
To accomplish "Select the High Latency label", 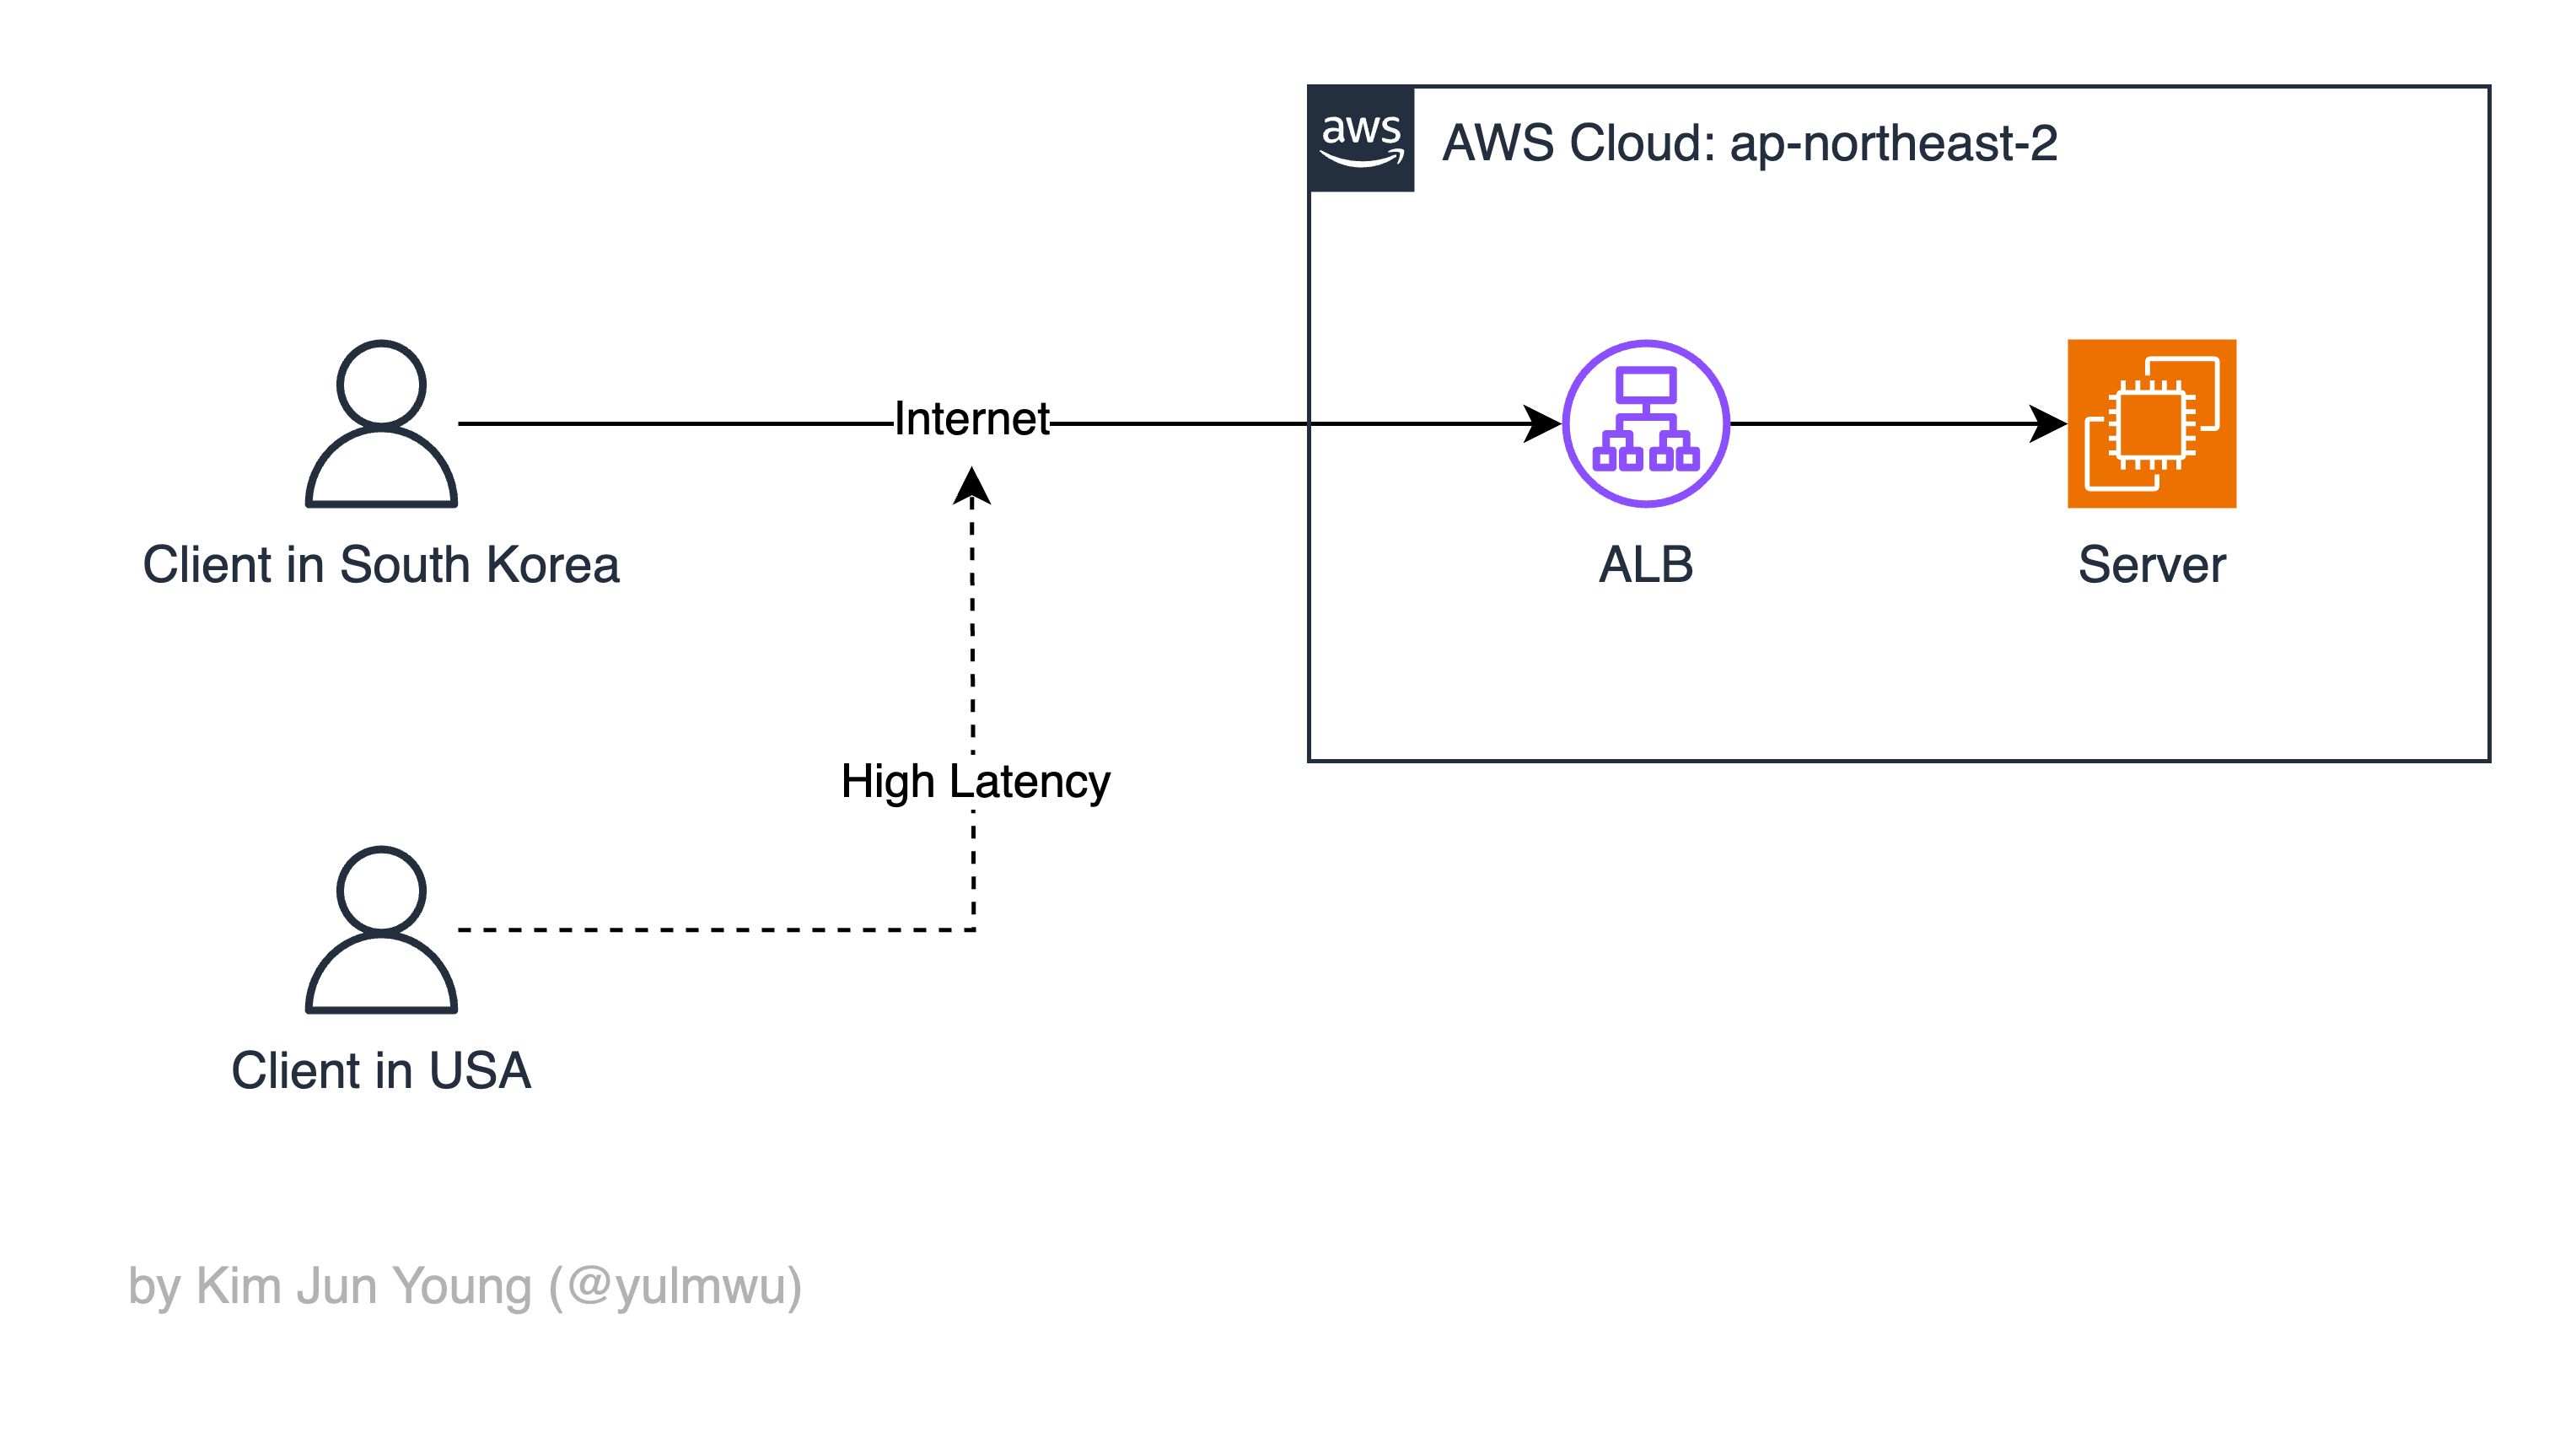I will 975,781.
